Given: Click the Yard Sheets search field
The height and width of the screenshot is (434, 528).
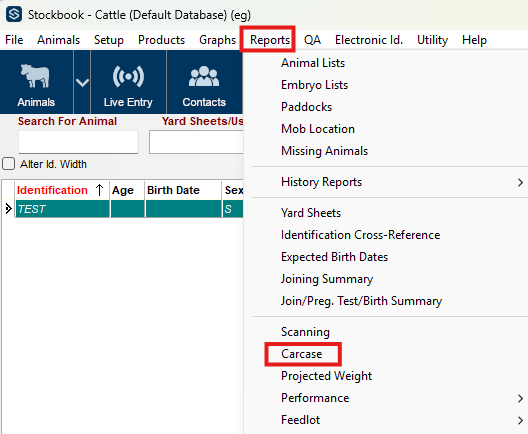Looking at the screenshot, I should pos(196,142).
